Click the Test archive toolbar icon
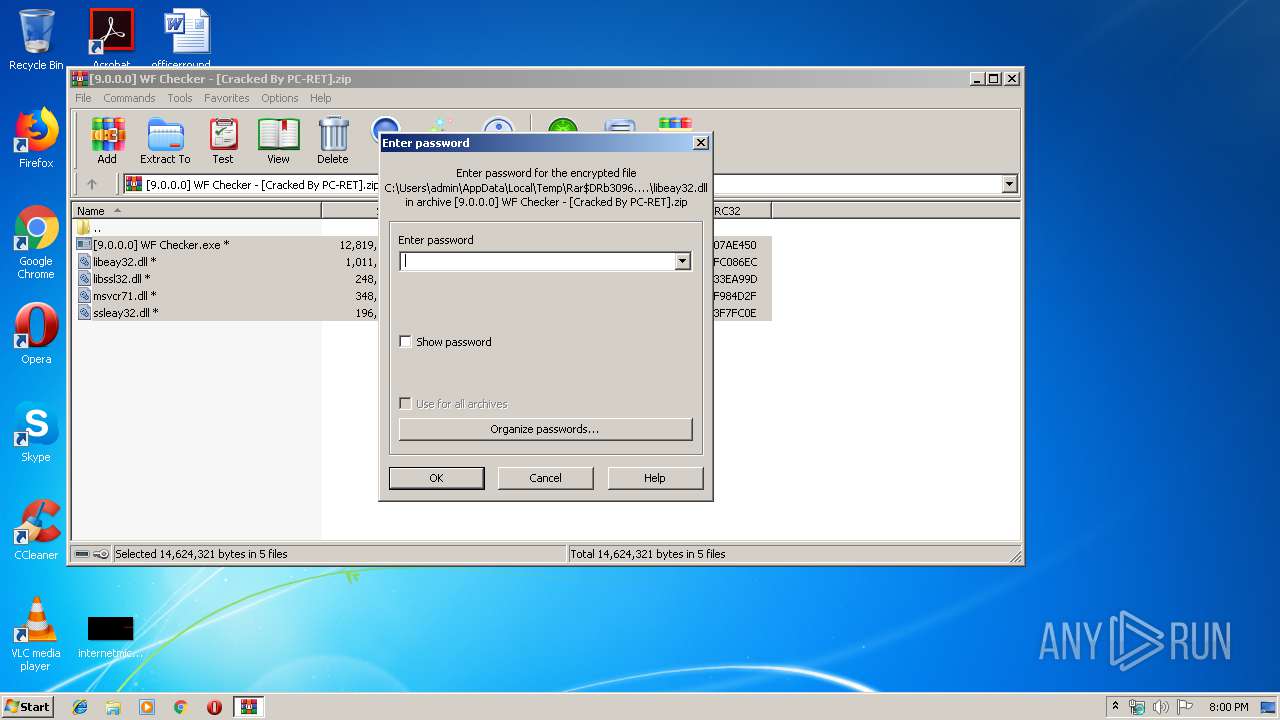 pos(223,141)
